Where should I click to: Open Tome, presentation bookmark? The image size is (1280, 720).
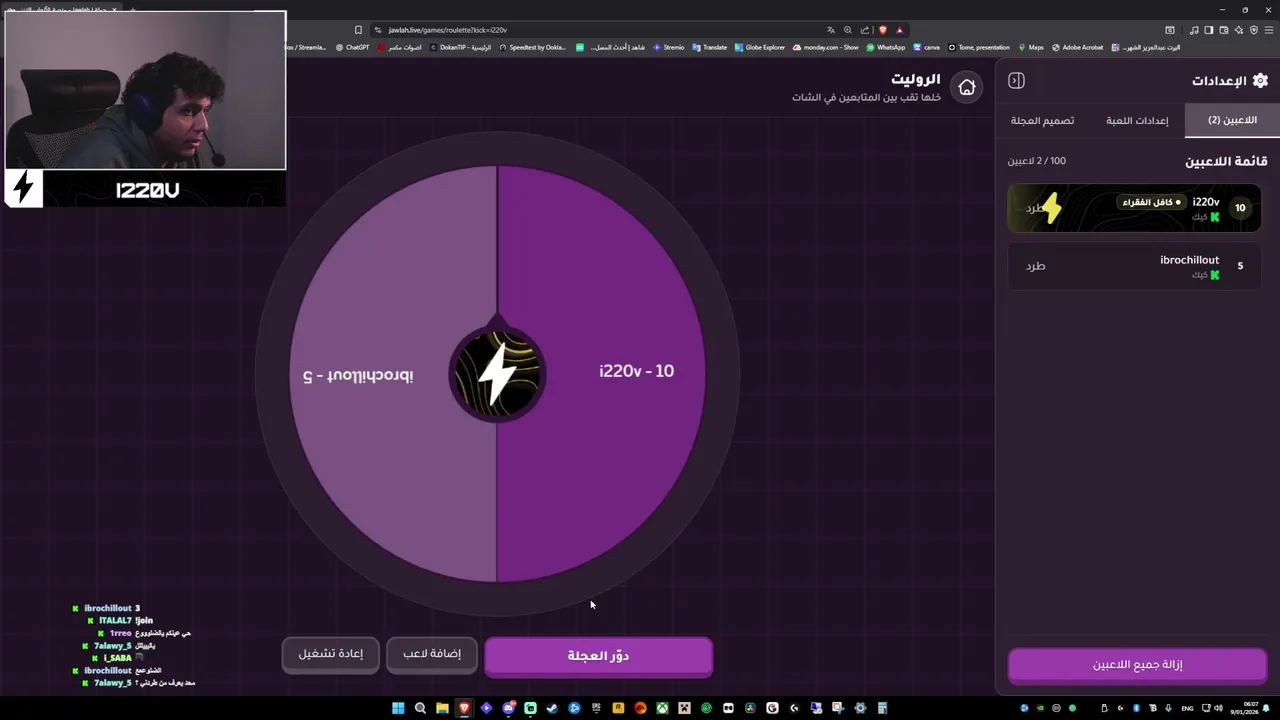pos(978,47)
